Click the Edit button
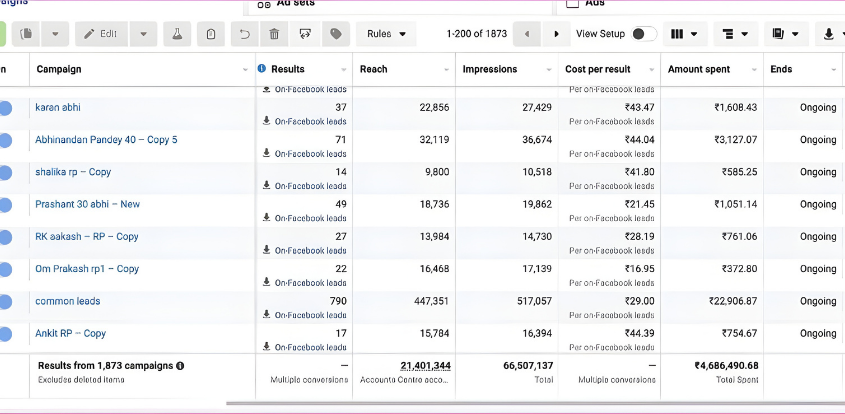The image size is (845, 414). point(101,34)
